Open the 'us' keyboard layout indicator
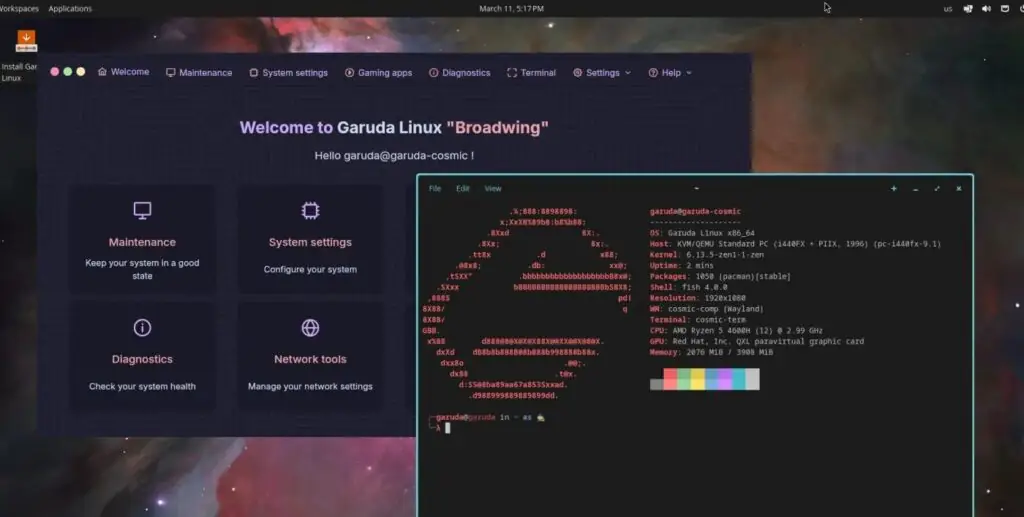Image resolution: width=1024 pixels, height=517 pixels. tap(948, 8)
